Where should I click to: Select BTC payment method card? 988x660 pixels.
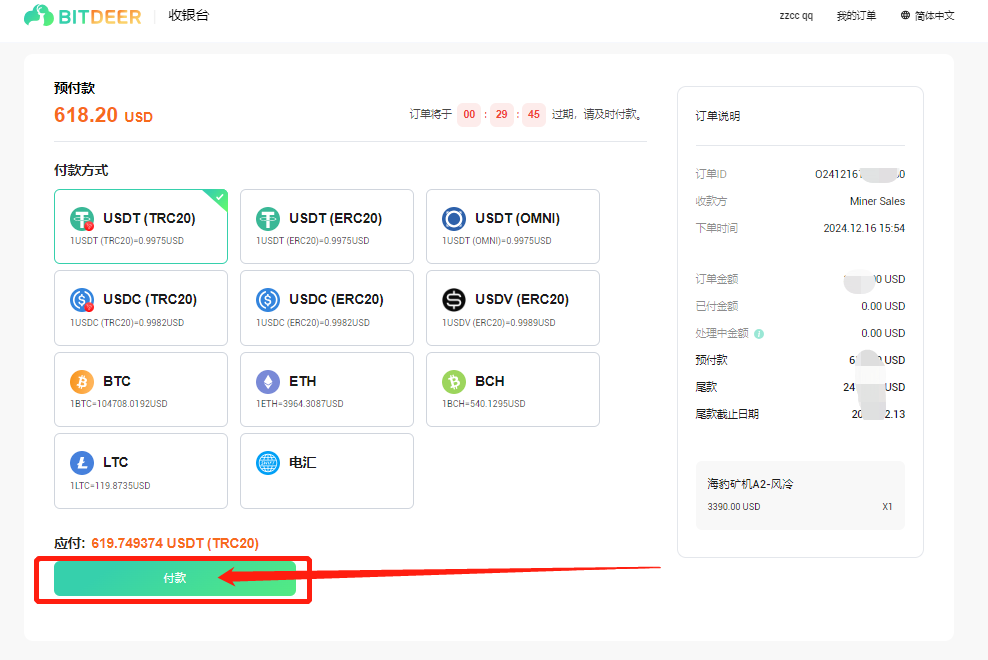click(141, 389)
